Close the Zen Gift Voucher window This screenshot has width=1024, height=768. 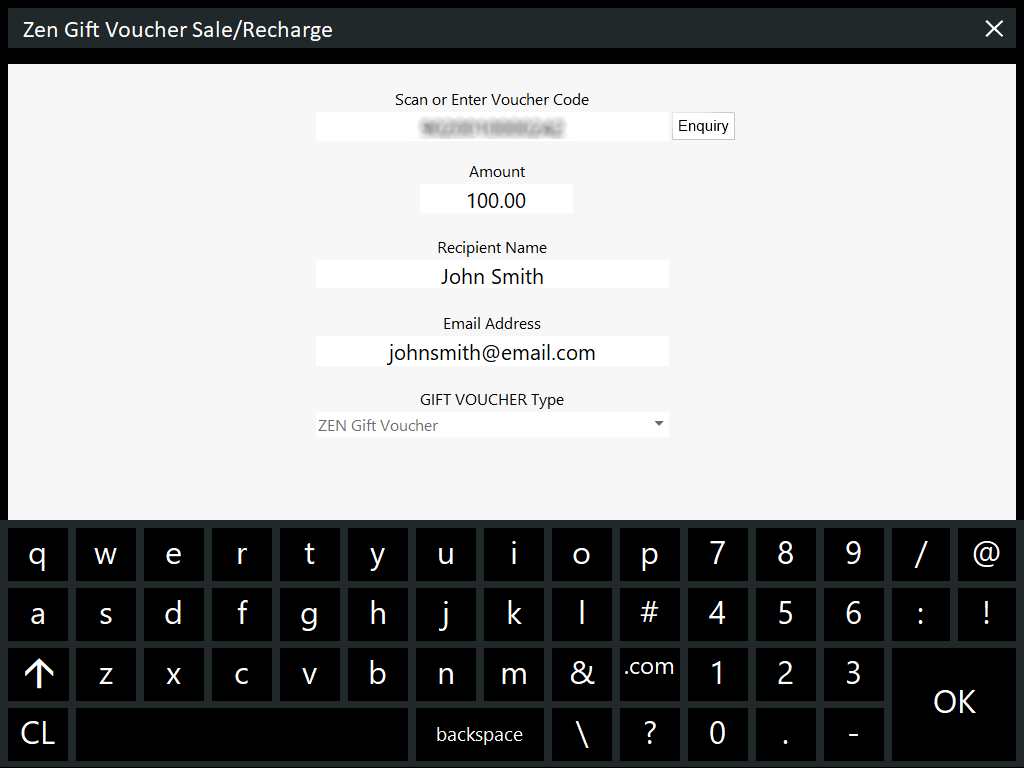994,29
